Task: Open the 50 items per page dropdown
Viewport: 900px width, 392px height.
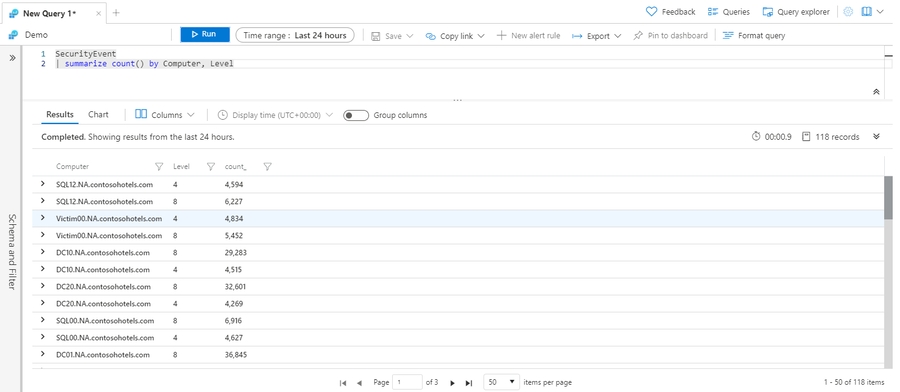Action: [x=502, y=382]
